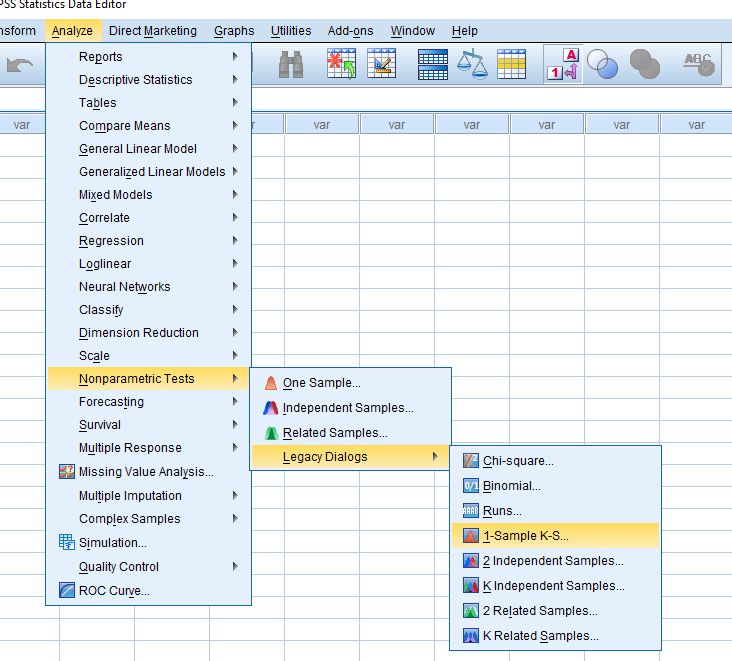Click the Weight Cases scale icon
Viewport: 732px width, 661px height.
(472, 64)
